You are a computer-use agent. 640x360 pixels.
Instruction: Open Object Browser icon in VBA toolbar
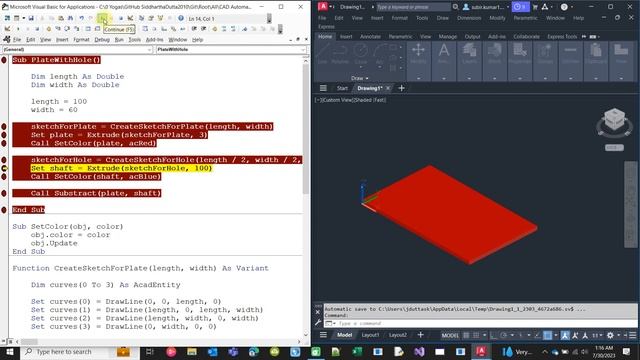(x=160, y=18)
